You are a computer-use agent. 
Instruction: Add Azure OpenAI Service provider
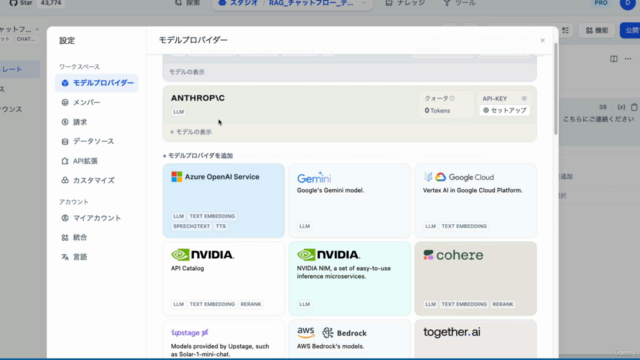(224, 200)
